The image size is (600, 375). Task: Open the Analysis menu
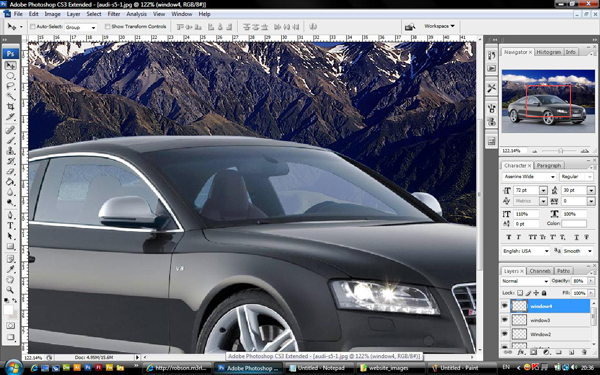137,14
